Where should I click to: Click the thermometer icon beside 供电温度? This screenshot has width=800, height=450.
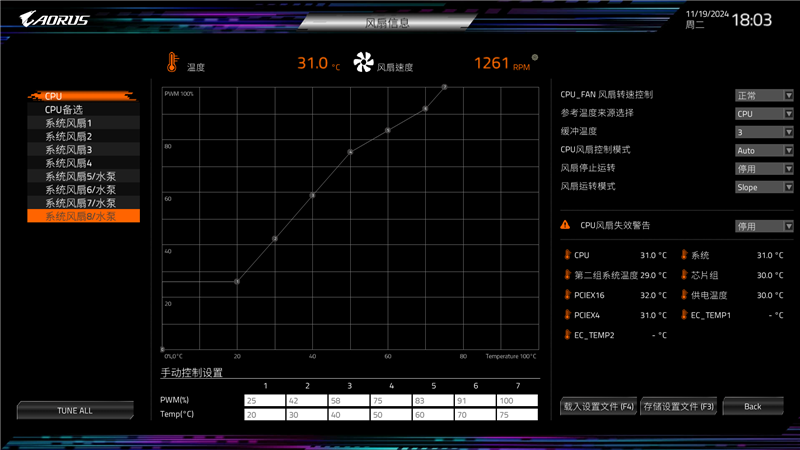(684, 294)
